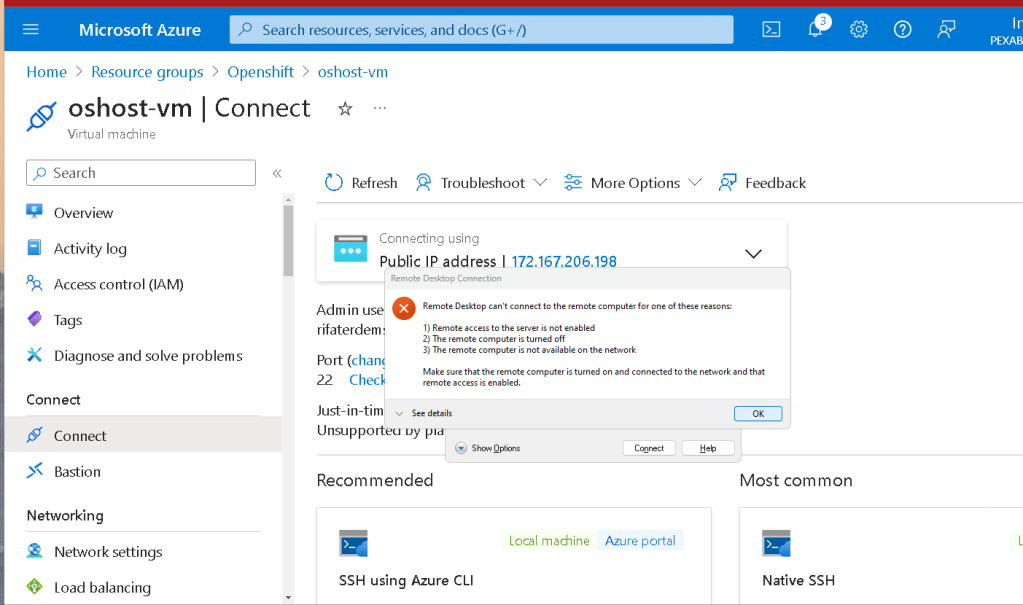Click the Overview monitor icon
The width and height of the screenshot is (1023, 605).
click(x=35, y=211)
